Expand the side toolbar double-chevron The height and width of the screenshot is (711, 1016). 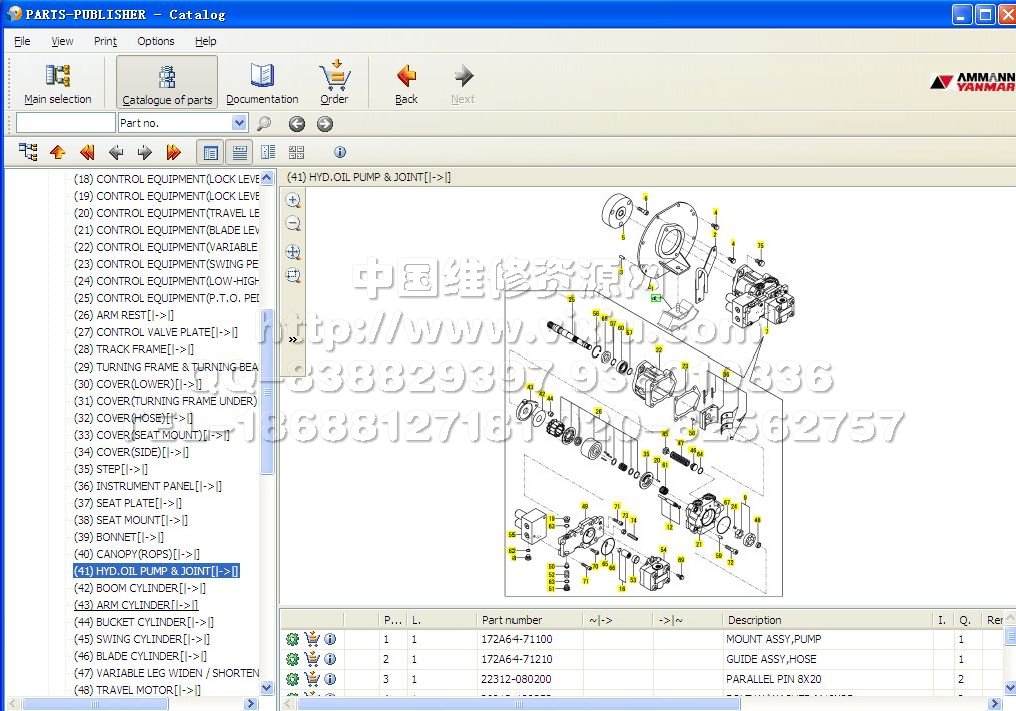click(x=293, y=339)
